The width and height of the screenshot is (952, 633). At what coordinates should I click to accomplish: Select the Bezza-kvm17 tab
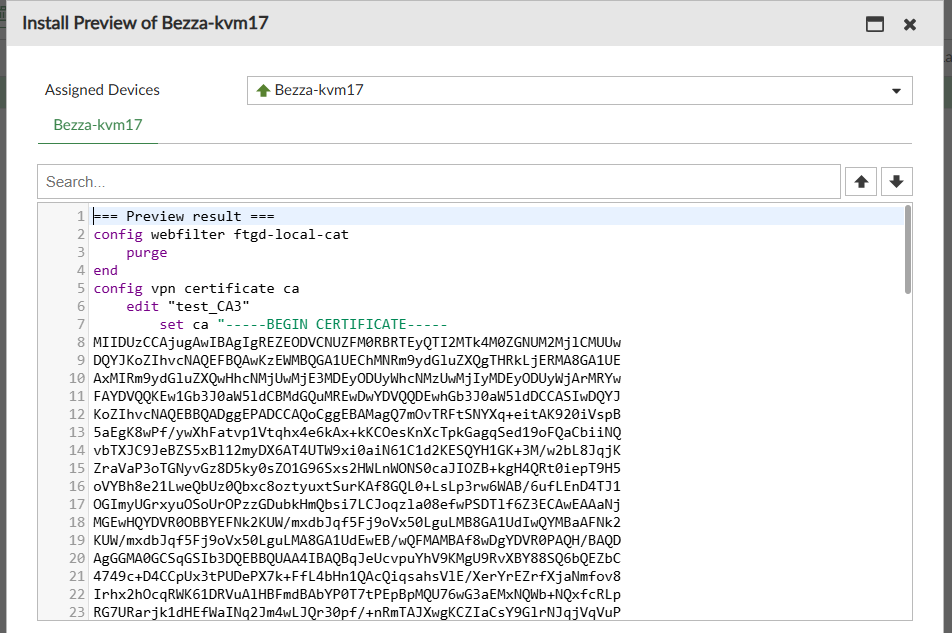click(98, 125)
